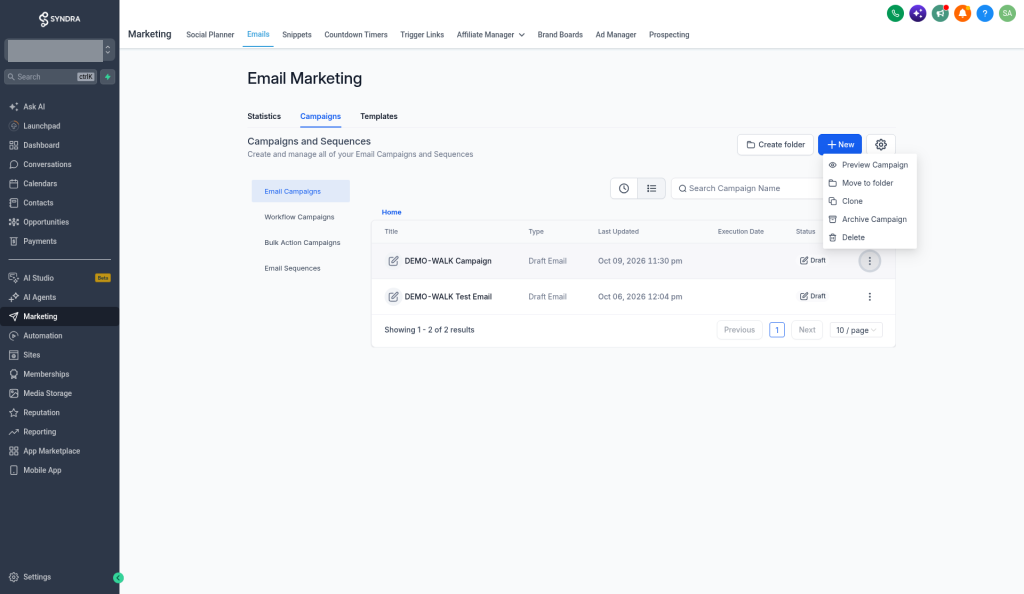Image resolution: width=1024 pixels, height=594 pixels.
Task: Collapse the sidebar with green arrow
Action: pos(118,578)
